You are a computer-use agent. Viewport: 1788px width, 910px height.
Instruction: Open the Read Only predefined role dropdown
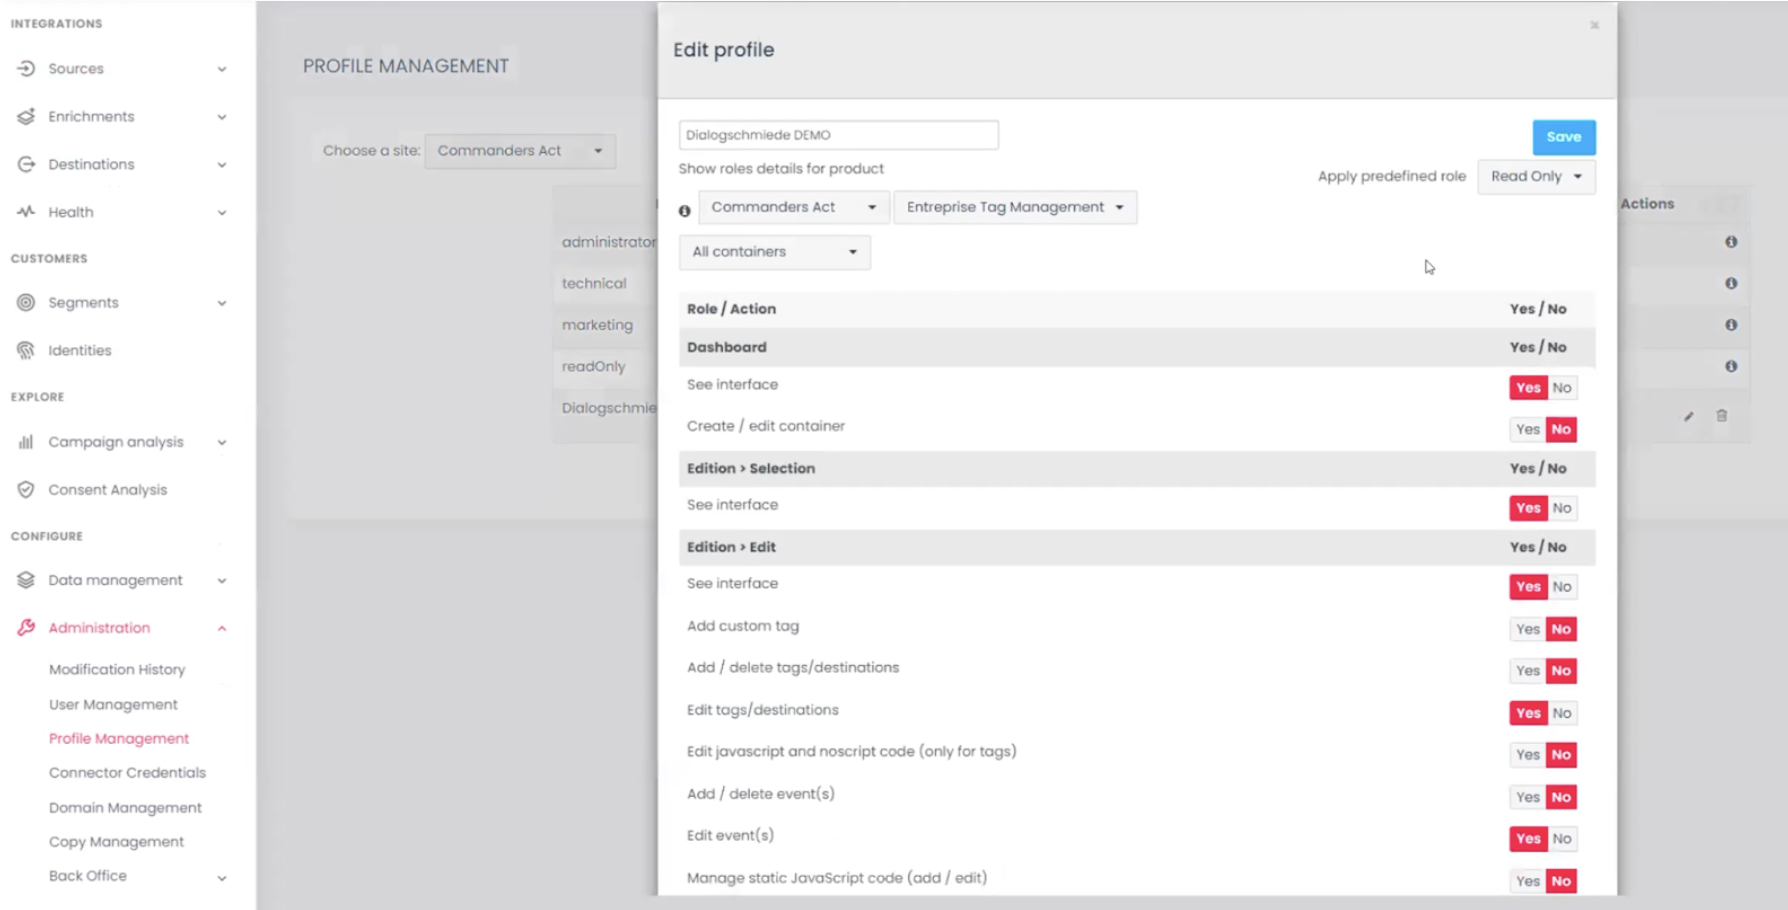tap(1536, 176)
